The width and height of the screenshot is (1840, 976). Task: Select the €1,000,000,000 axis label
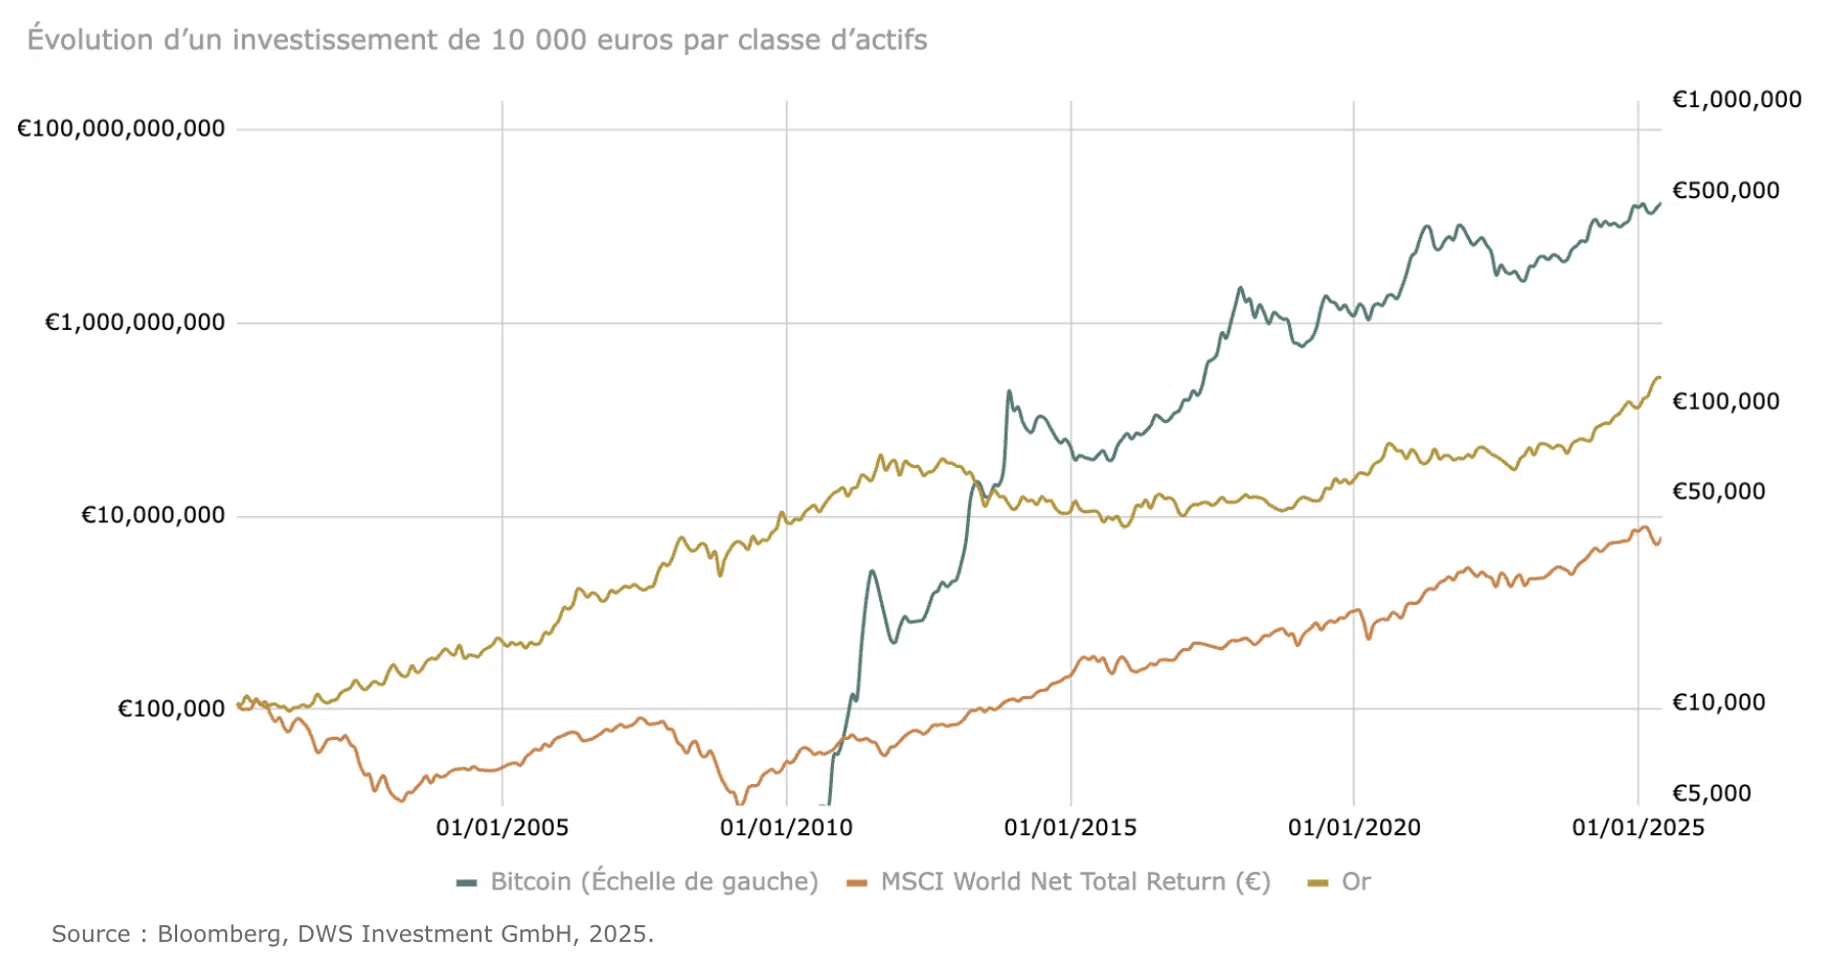(135, 323)
